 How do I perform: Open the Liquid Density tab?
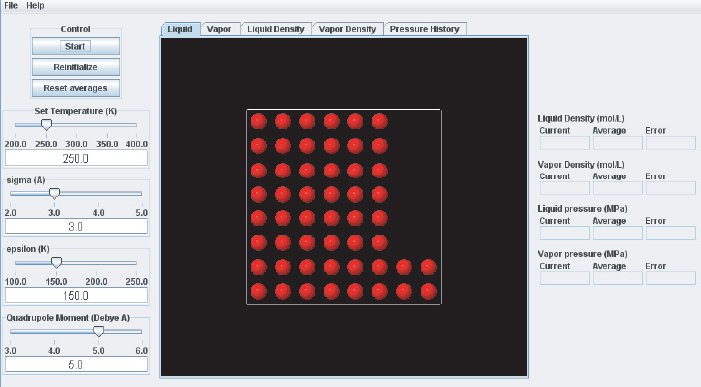[276, 29]
